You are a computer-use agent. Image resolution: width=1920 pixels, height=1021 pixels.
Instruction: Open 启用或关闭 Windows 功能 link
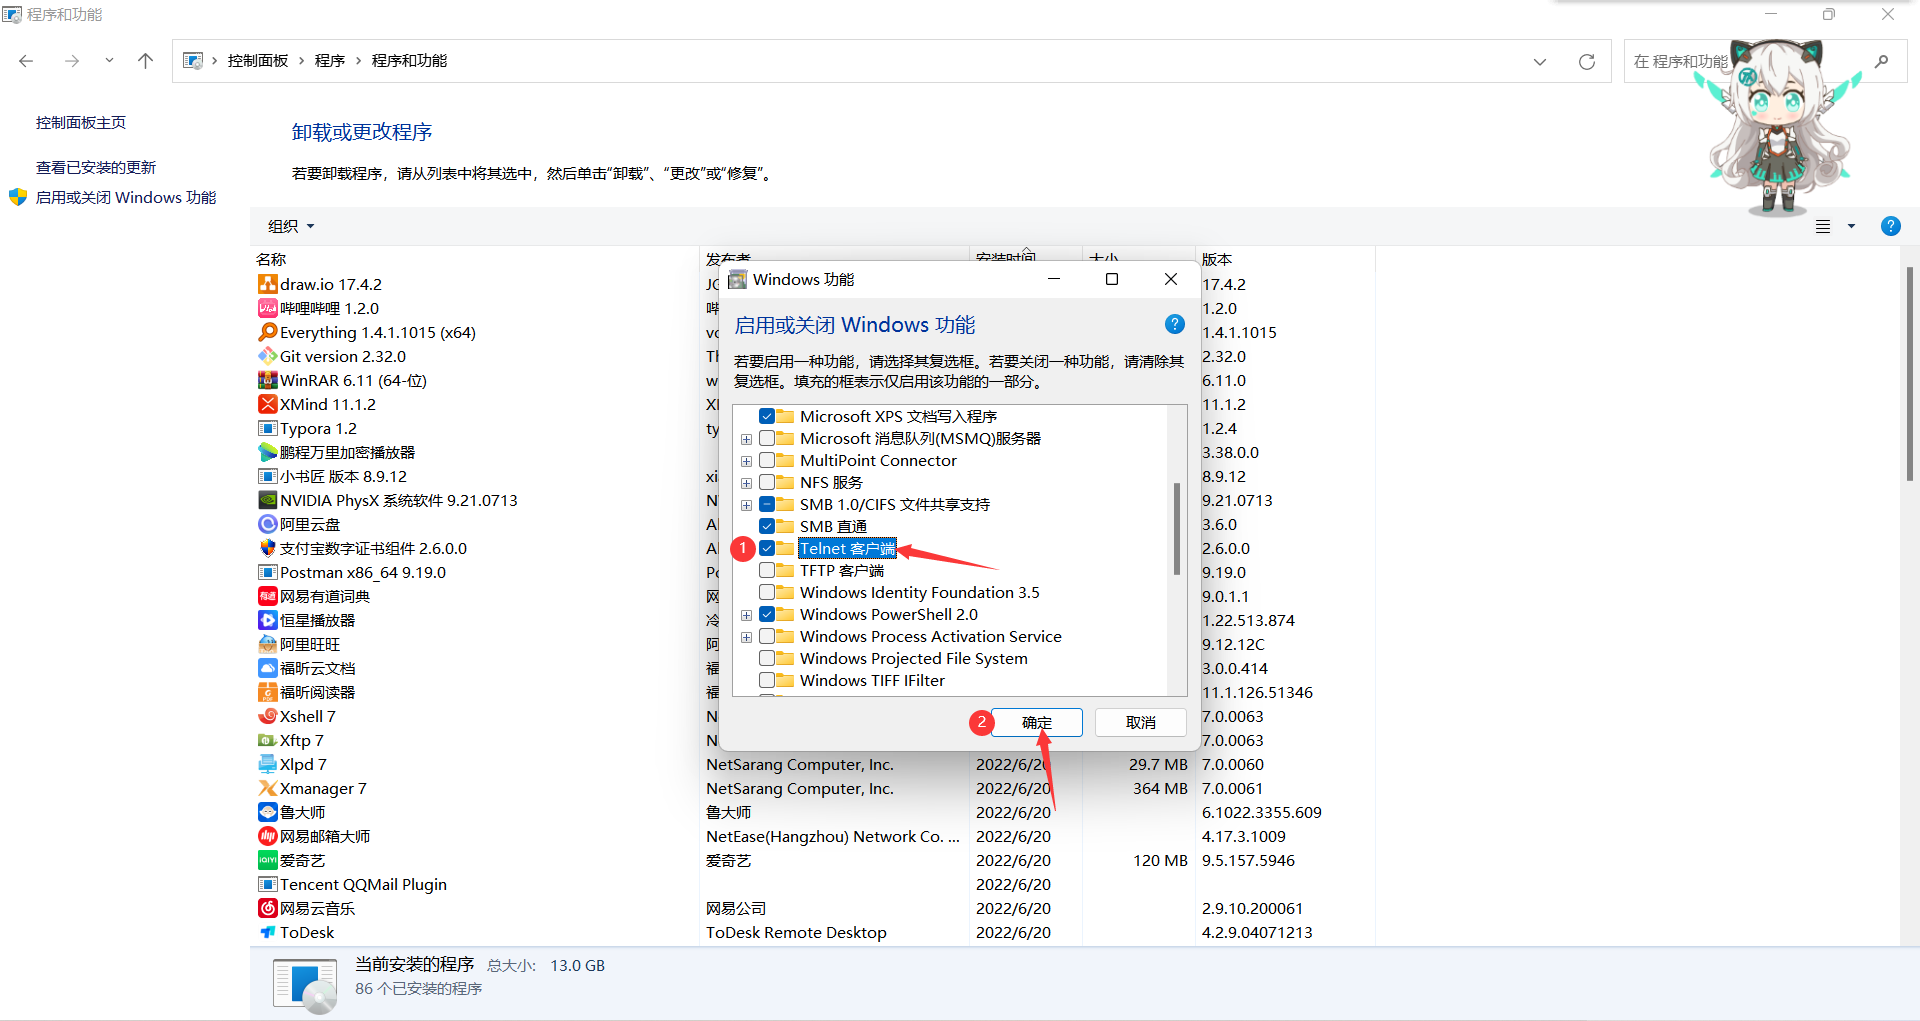click(x=126, y=197)
